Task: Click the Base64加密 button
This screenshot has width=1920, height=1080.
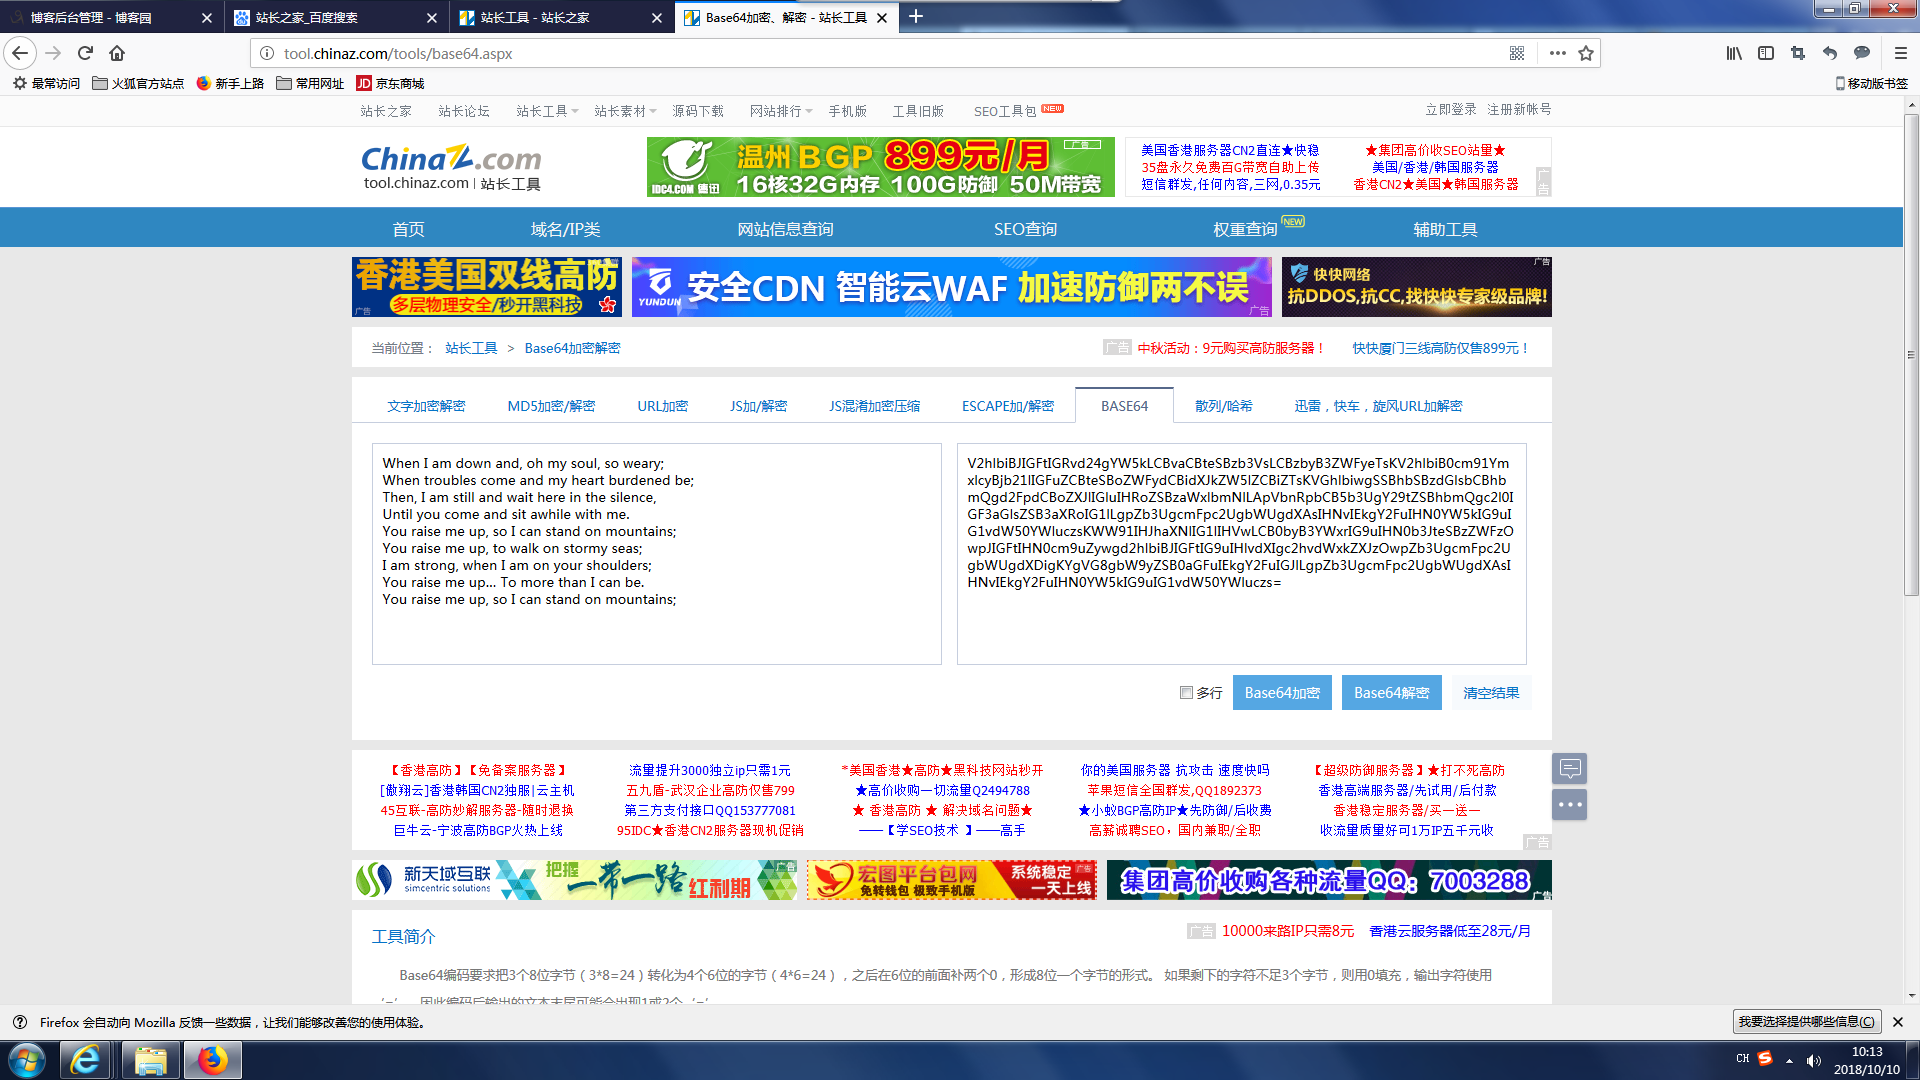Action: tap(1281, 692)
